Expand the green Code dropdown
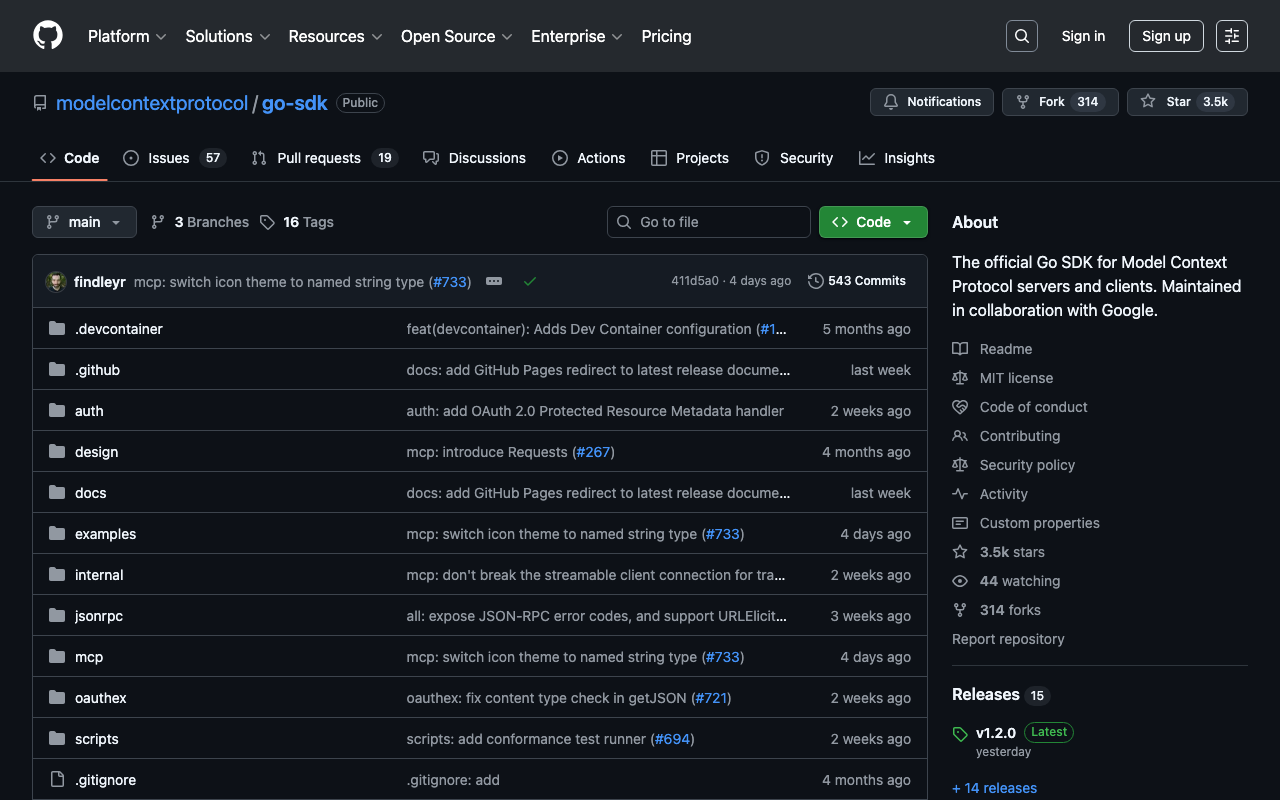 tap(872, 222)
